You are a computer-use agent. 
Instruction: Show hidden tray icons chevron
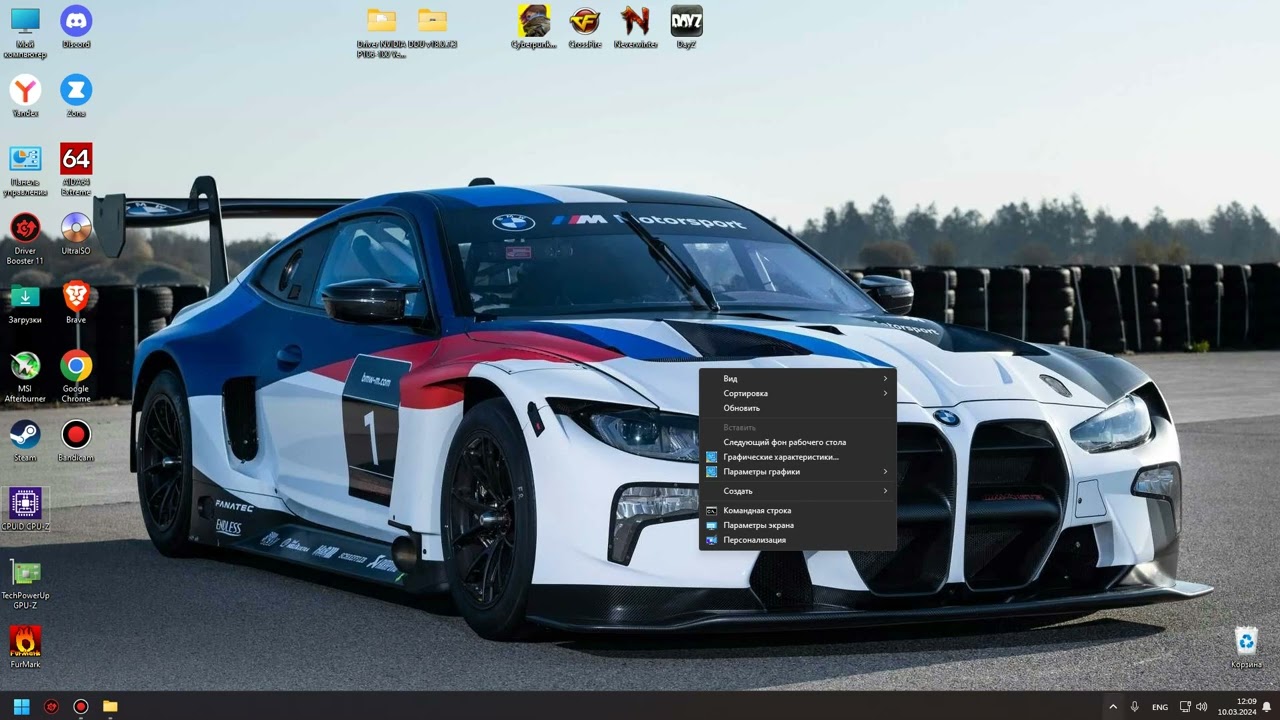coord(1112,707)
